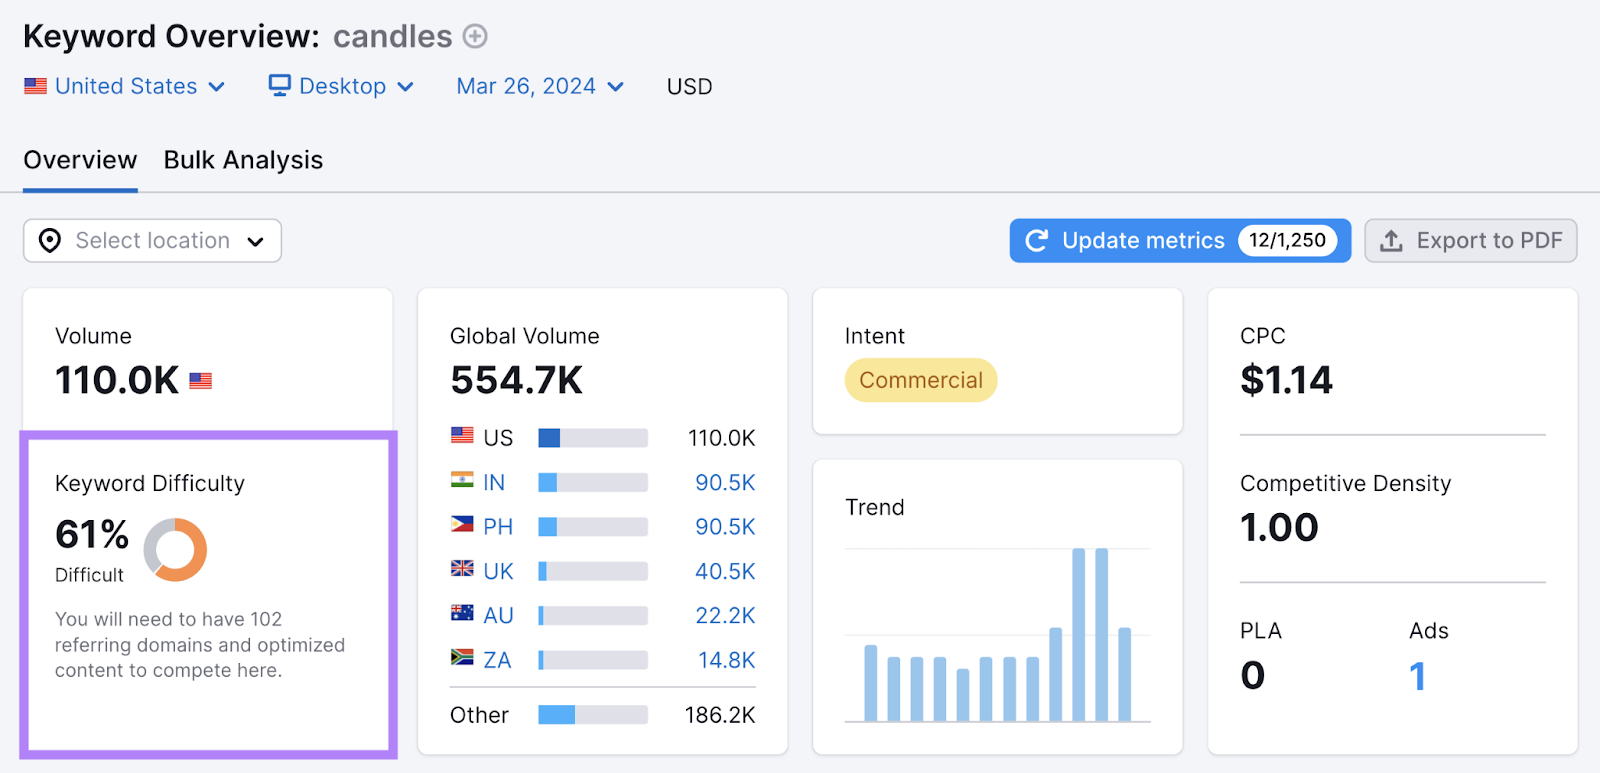The height and width of the screenshot is (773, 1600).
Task: Click the refresh icon in Update metrics
Action: [1037, 241]
